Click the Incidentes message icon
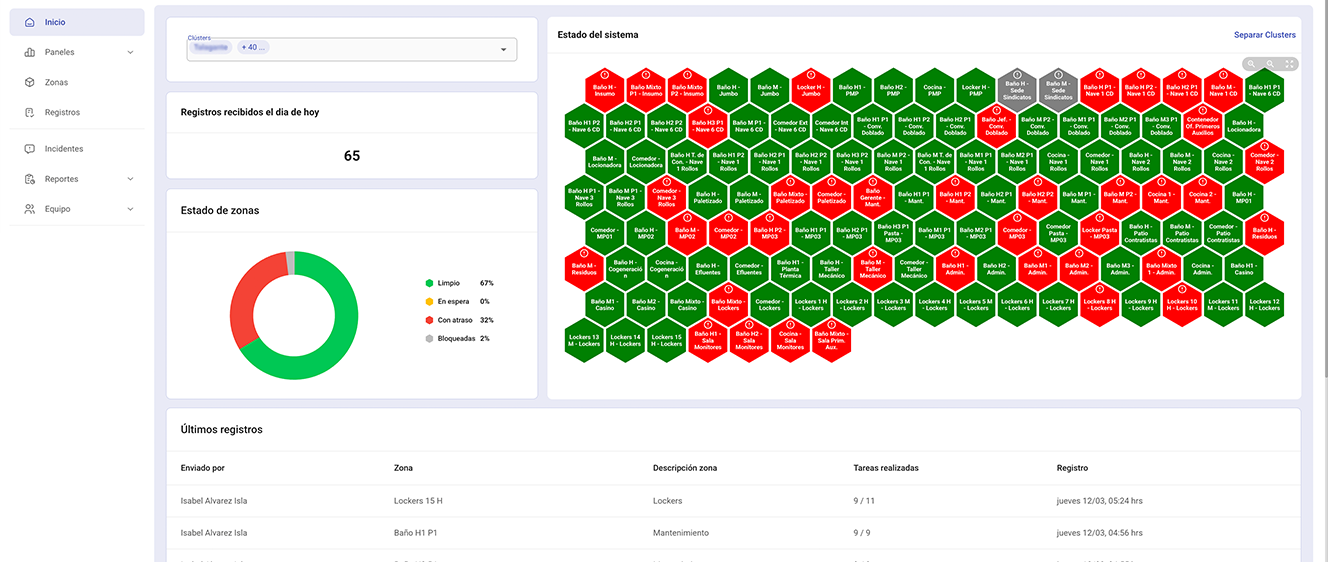1328x562 pixels. tap(29, 149)
